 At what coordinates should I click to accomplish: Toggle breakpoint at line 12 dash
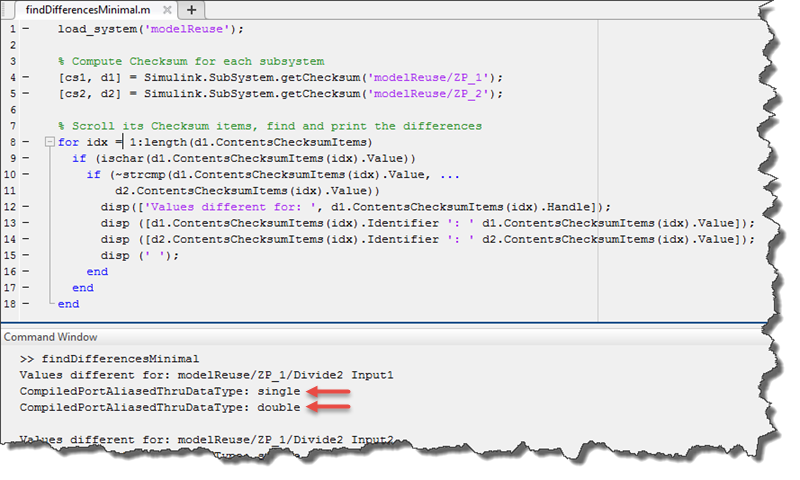[25, 207]
